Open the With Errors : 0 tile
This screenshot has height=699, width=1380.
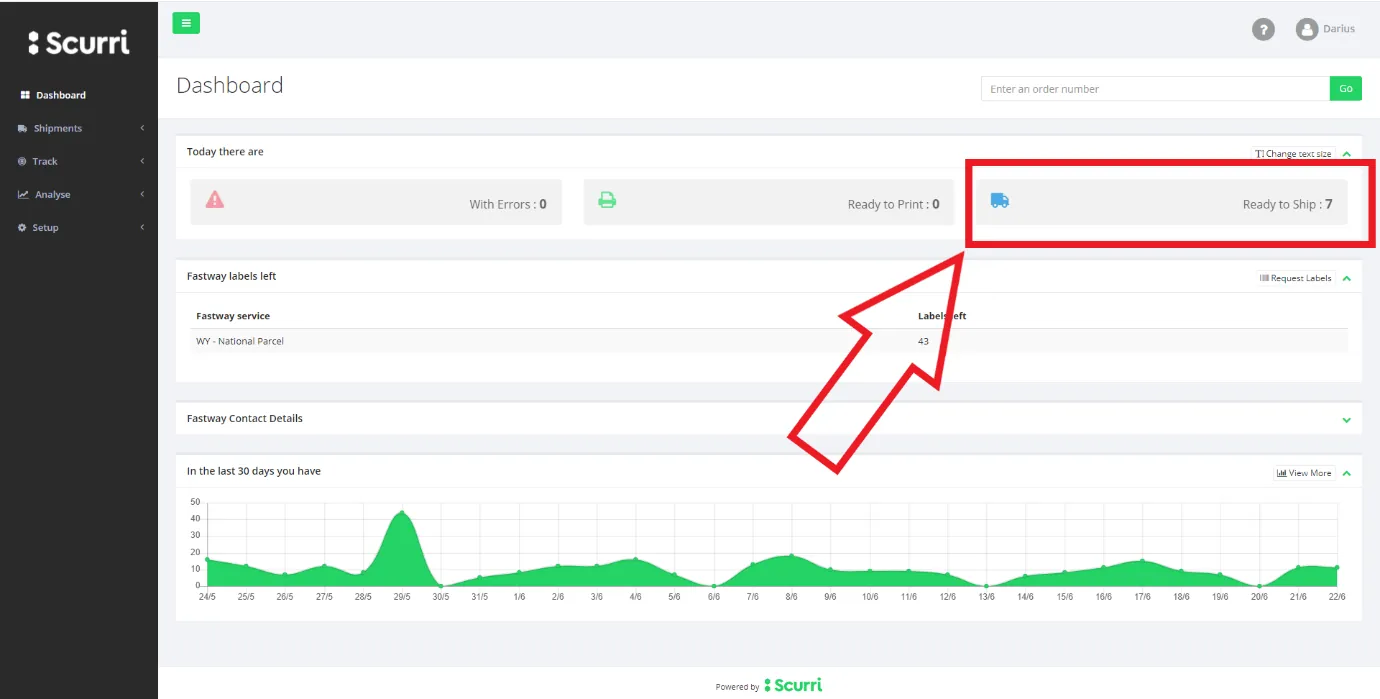[x=376, y=202]
